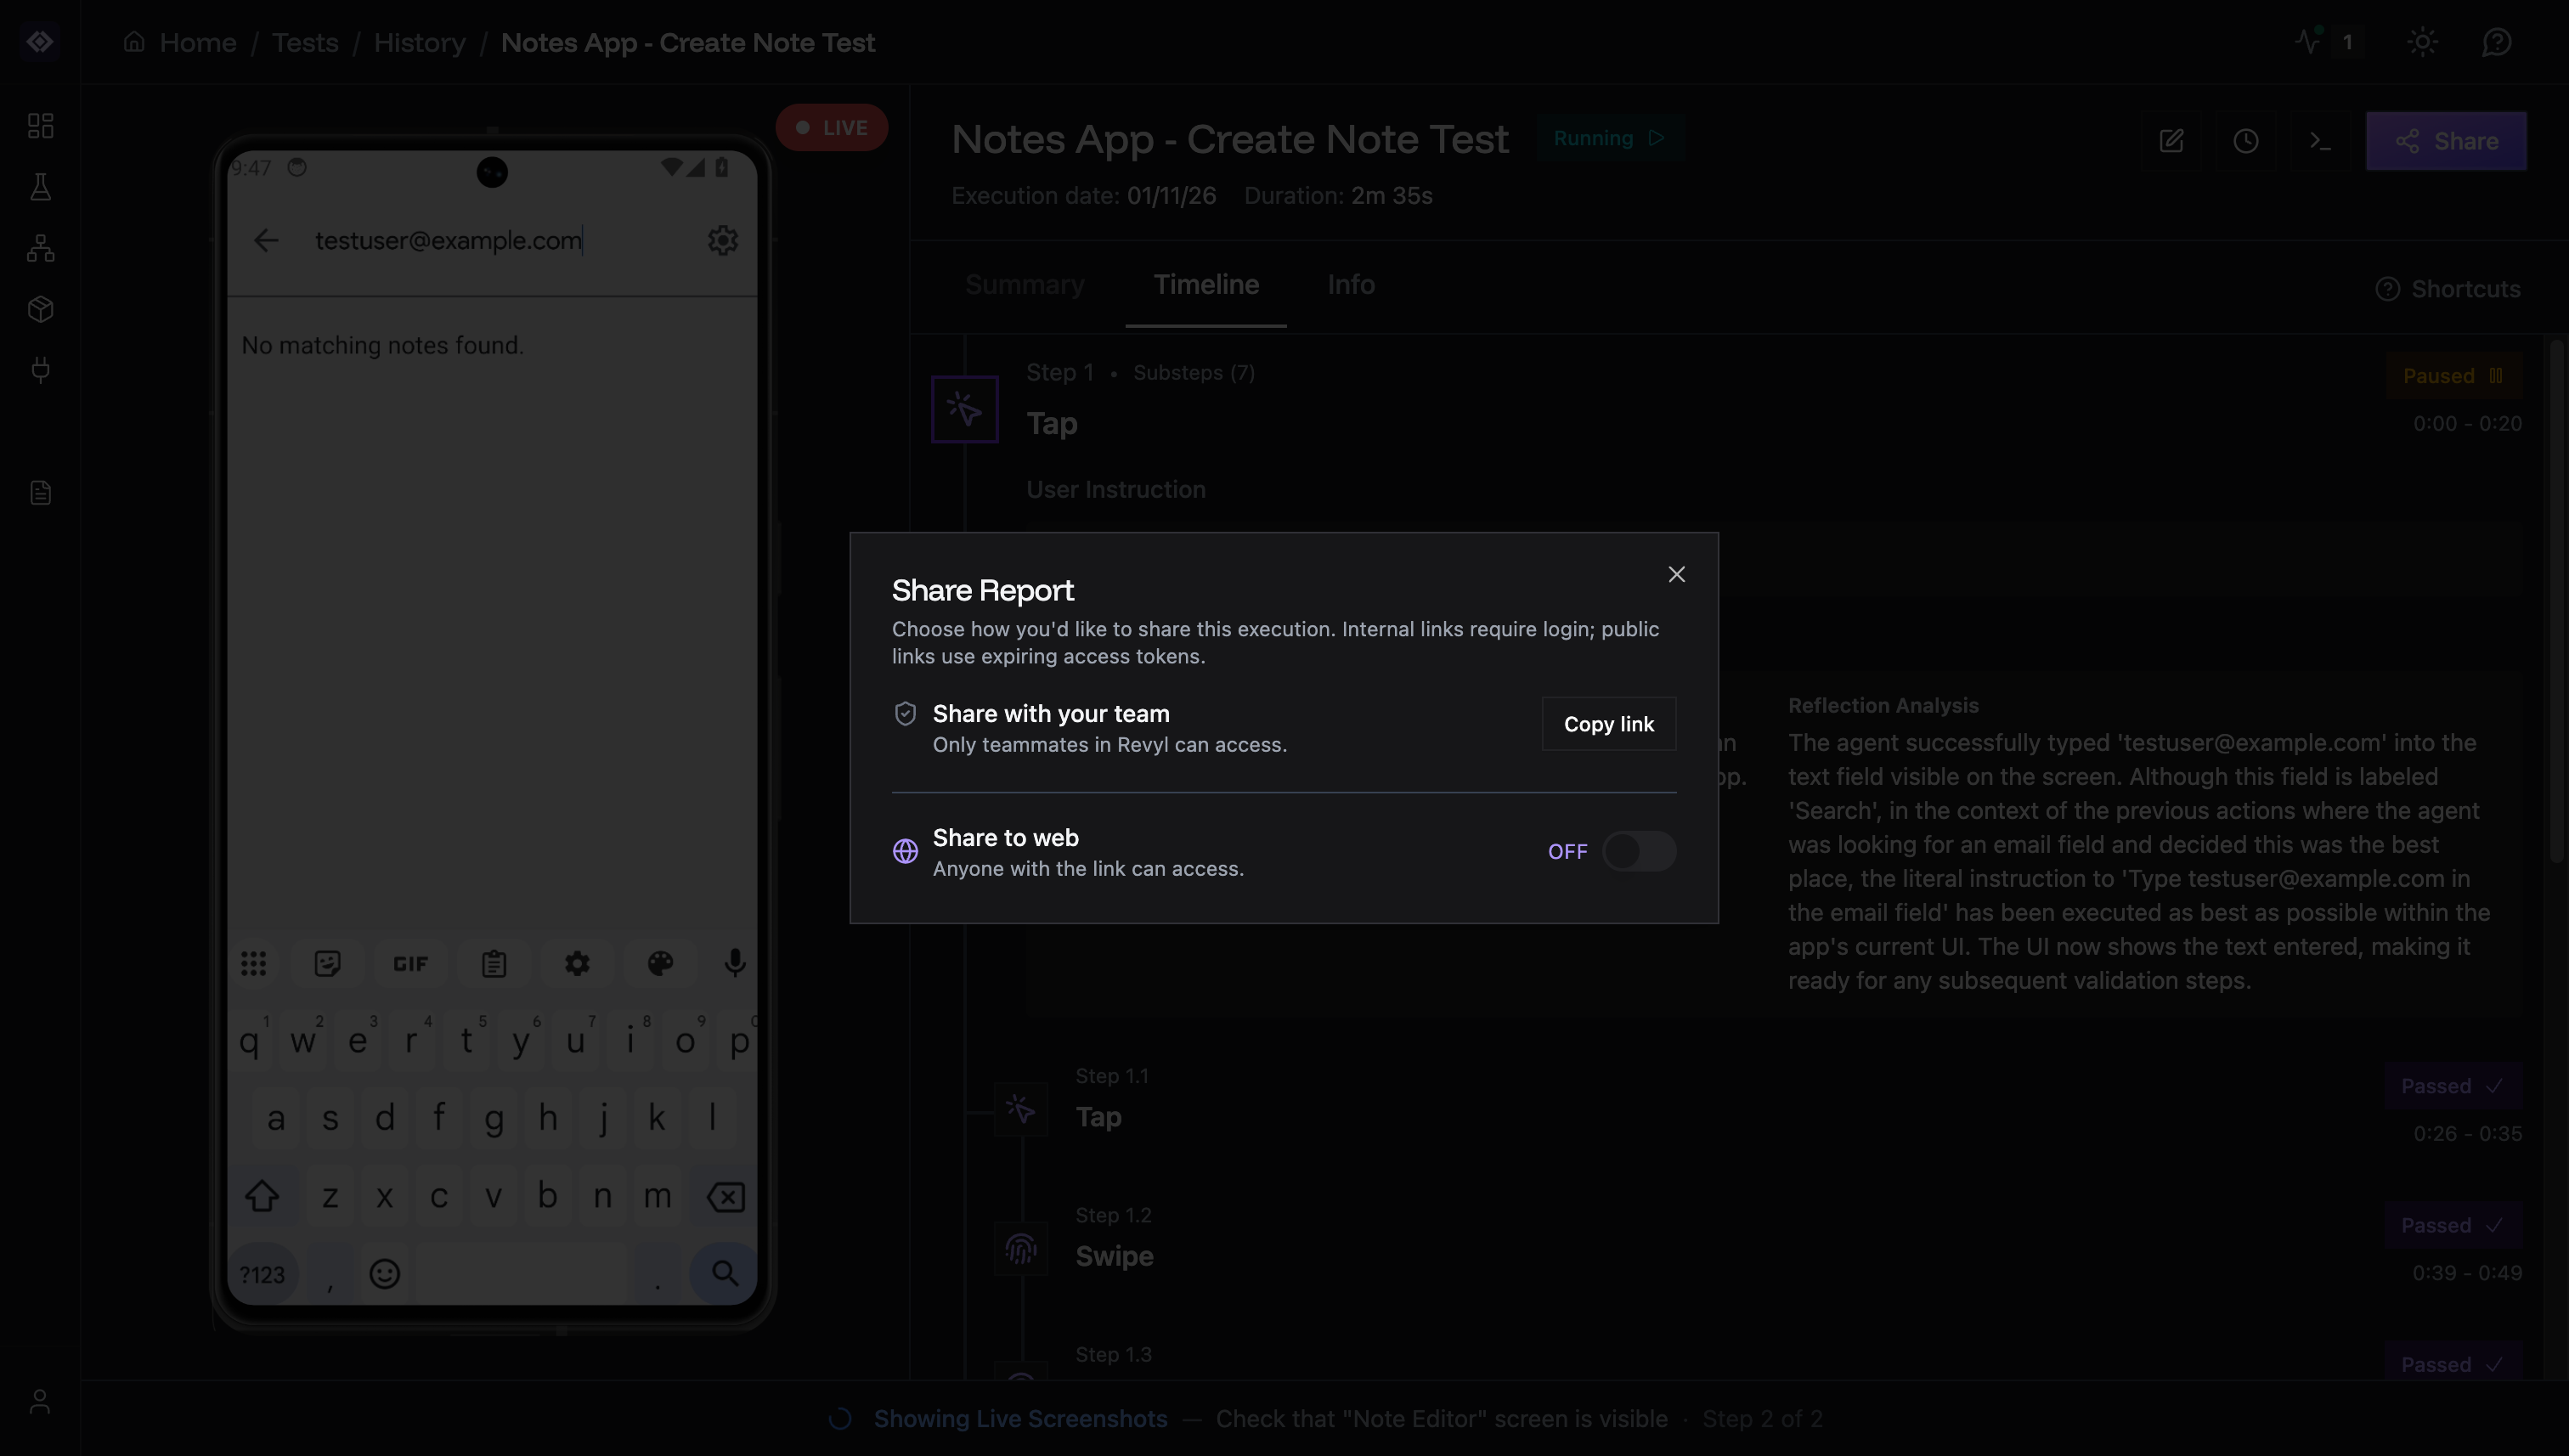Open the Docs document icon in the sidebar
The height and width of the screenshot is (1456, 2569).
(x=40, y=491)
